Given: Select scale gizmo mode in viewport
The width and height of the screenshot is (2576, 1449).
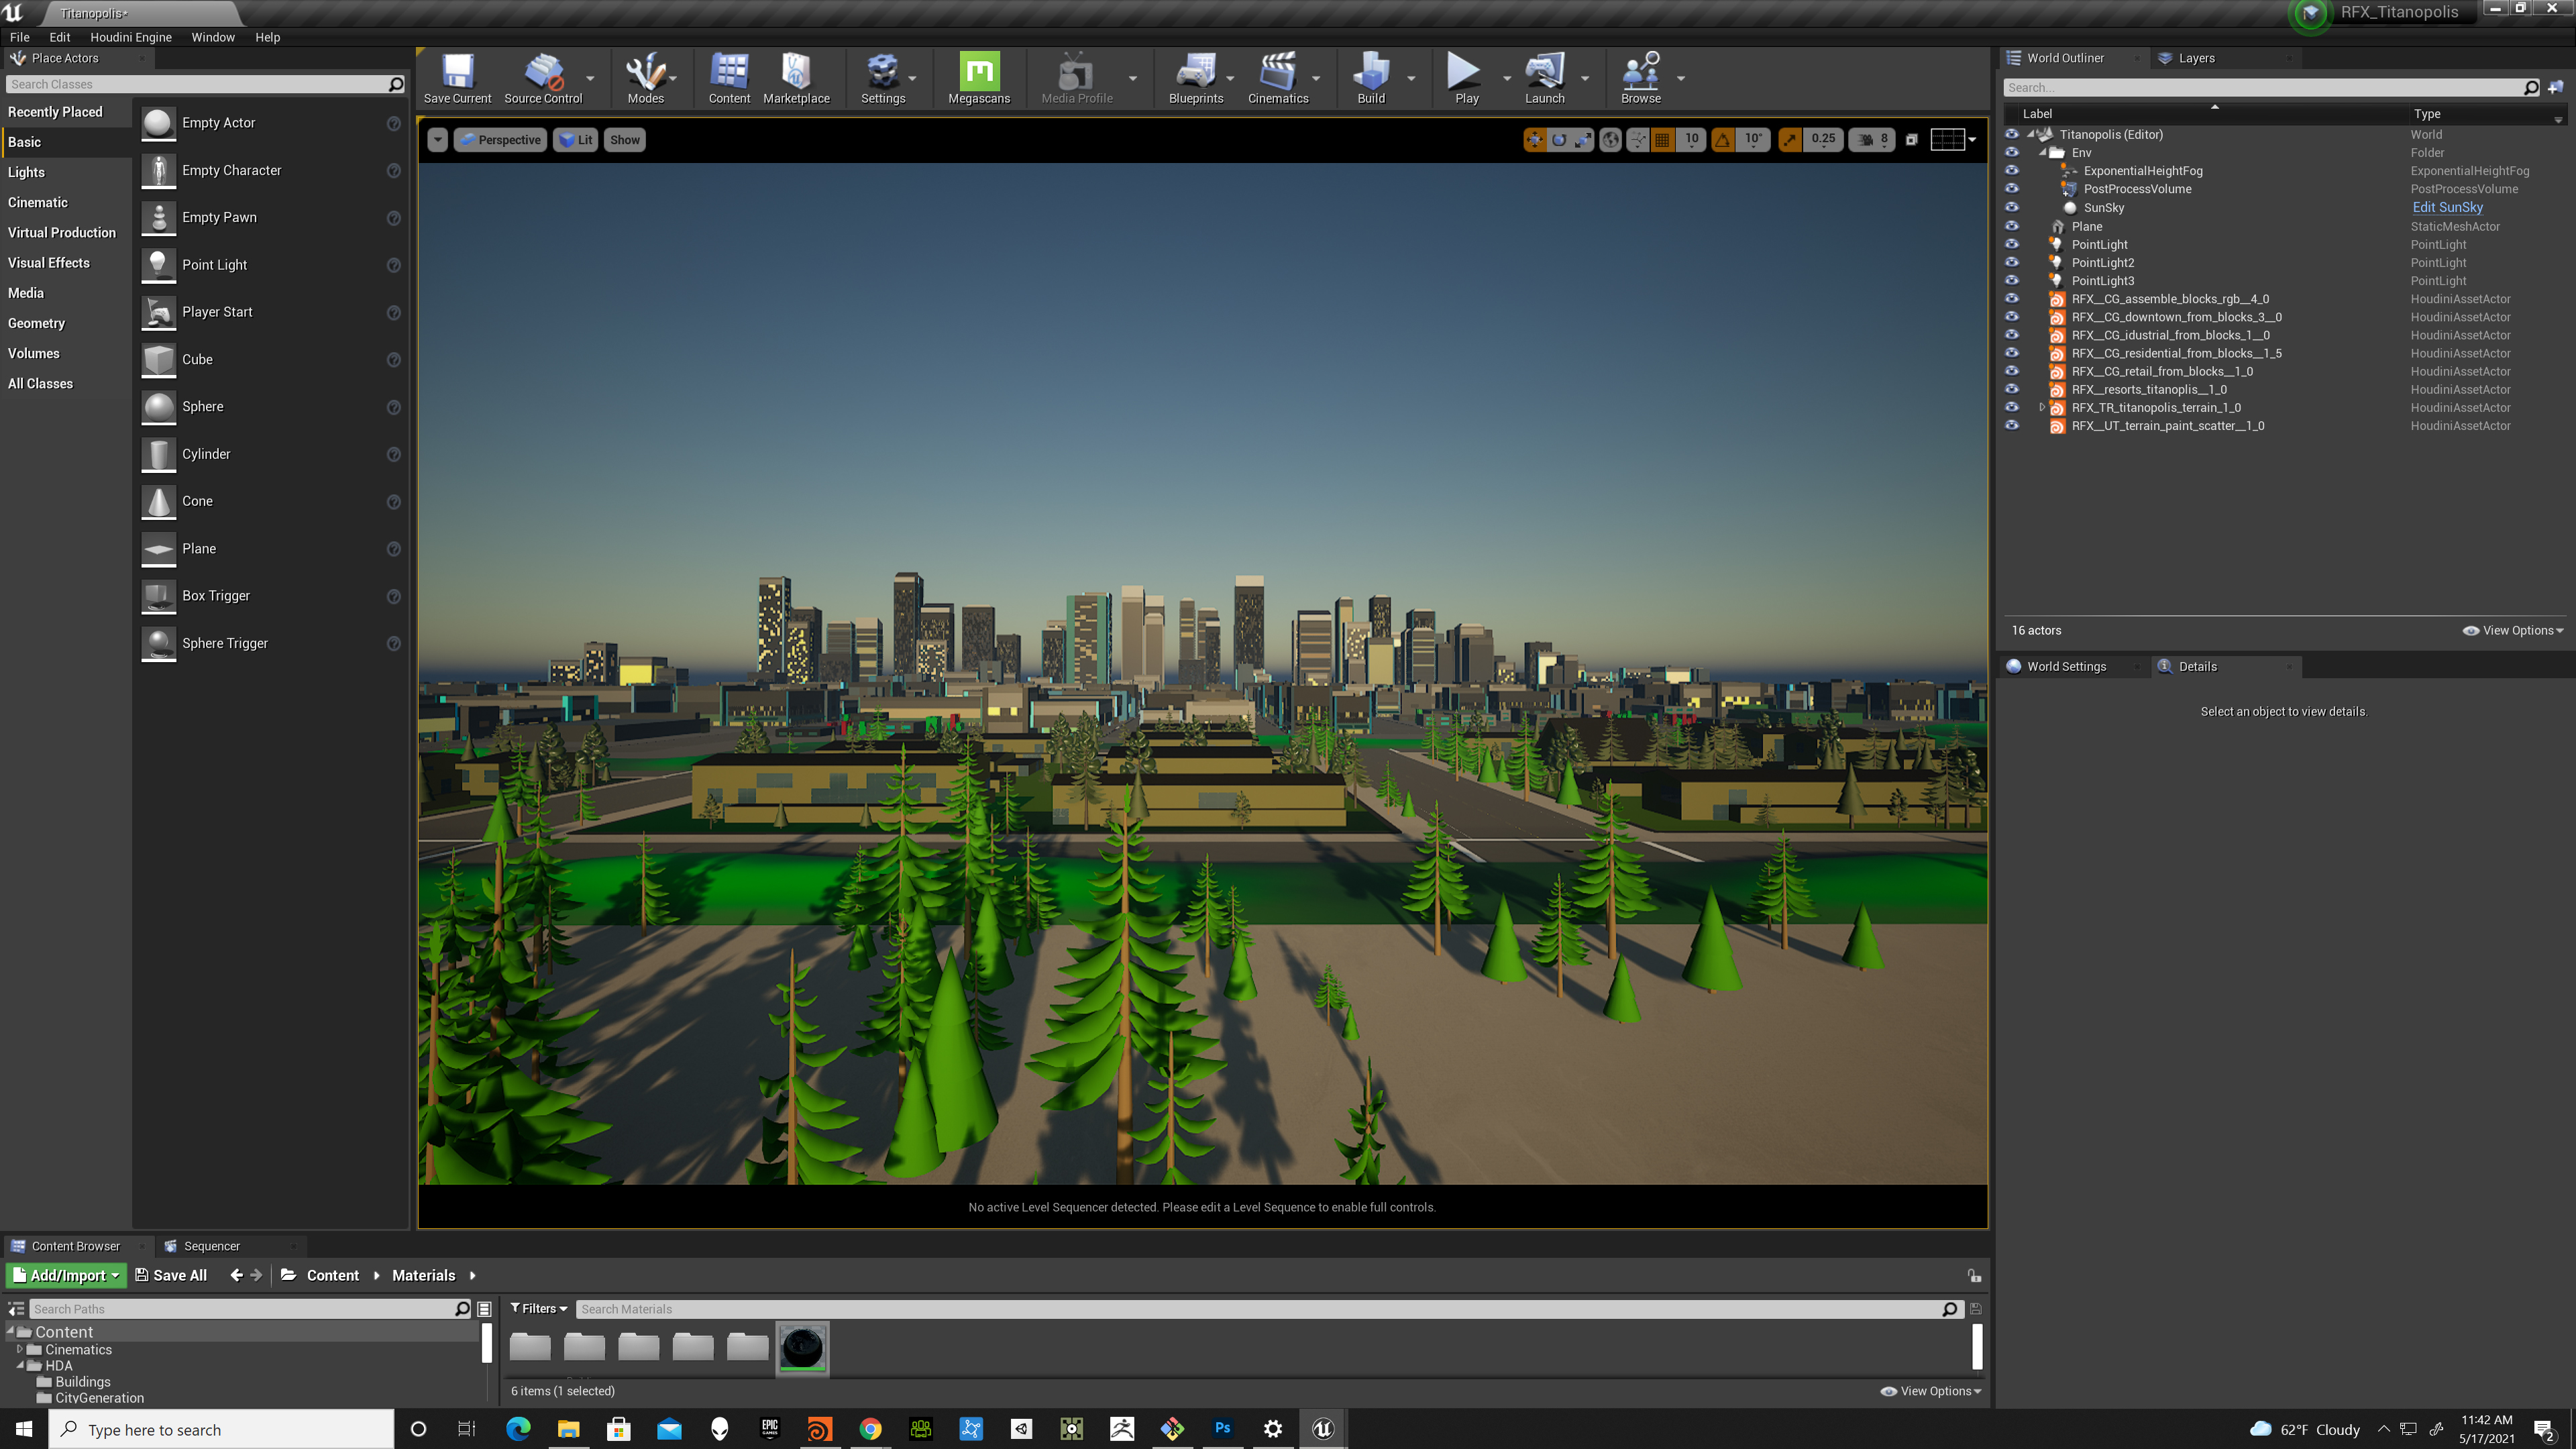Looking at the screenshot, I should [x=1582, y=140].
